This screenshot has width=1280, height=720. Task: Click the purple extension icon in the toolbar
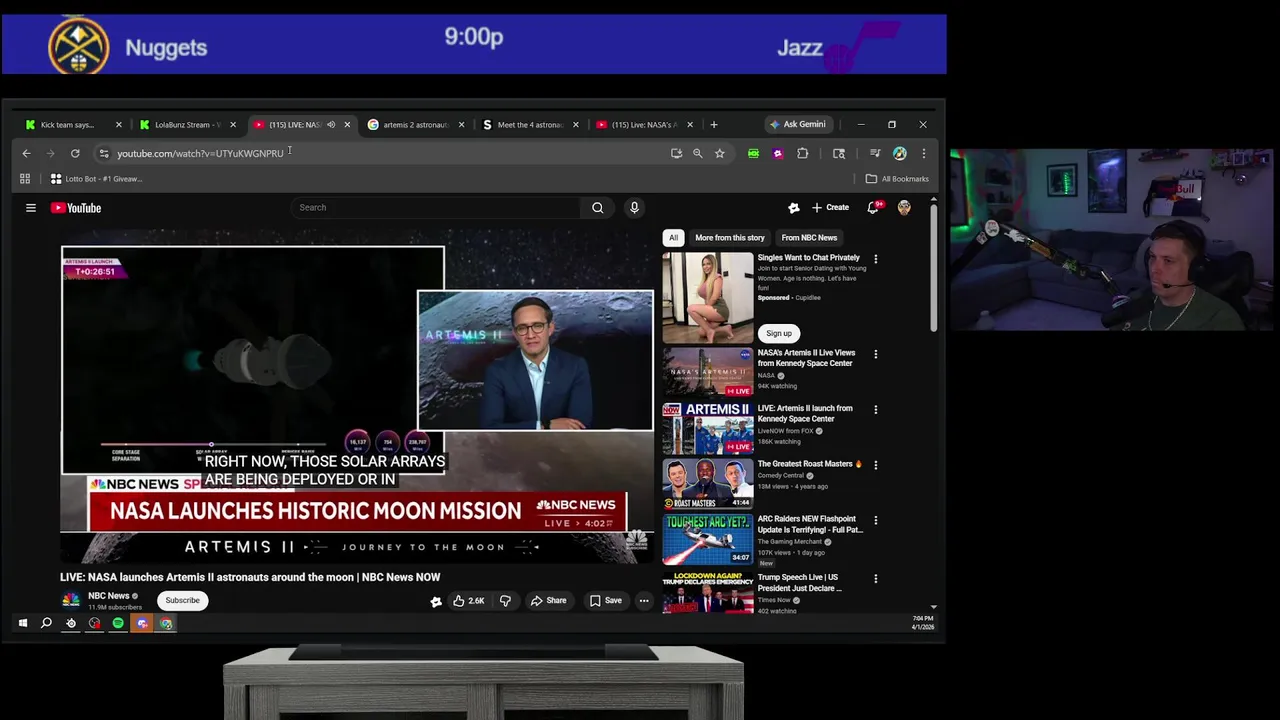(x=777, y=153)
